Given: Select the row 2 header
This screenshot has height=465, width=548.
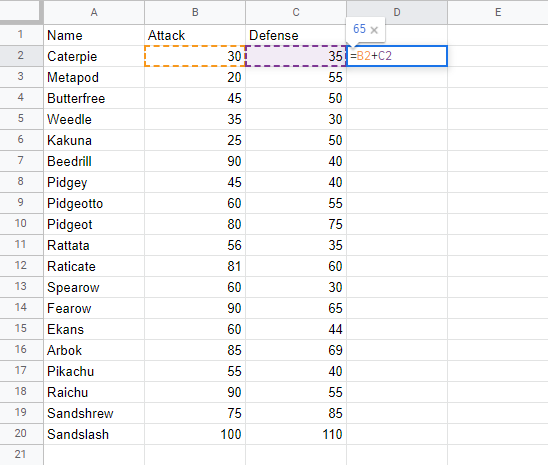Looking at the screenshot, I should coord(21,56).
